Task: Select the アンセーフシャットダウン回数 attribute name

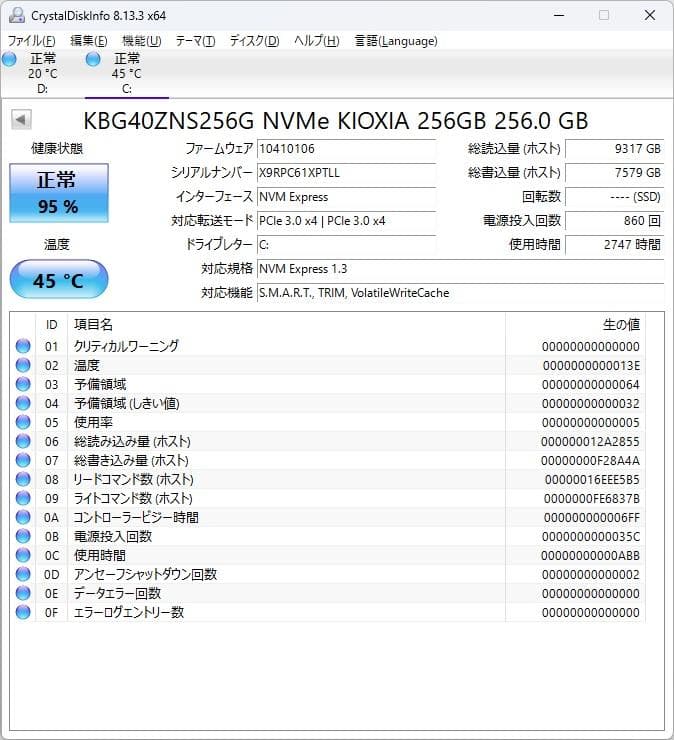Action: (x=145, y=574)
